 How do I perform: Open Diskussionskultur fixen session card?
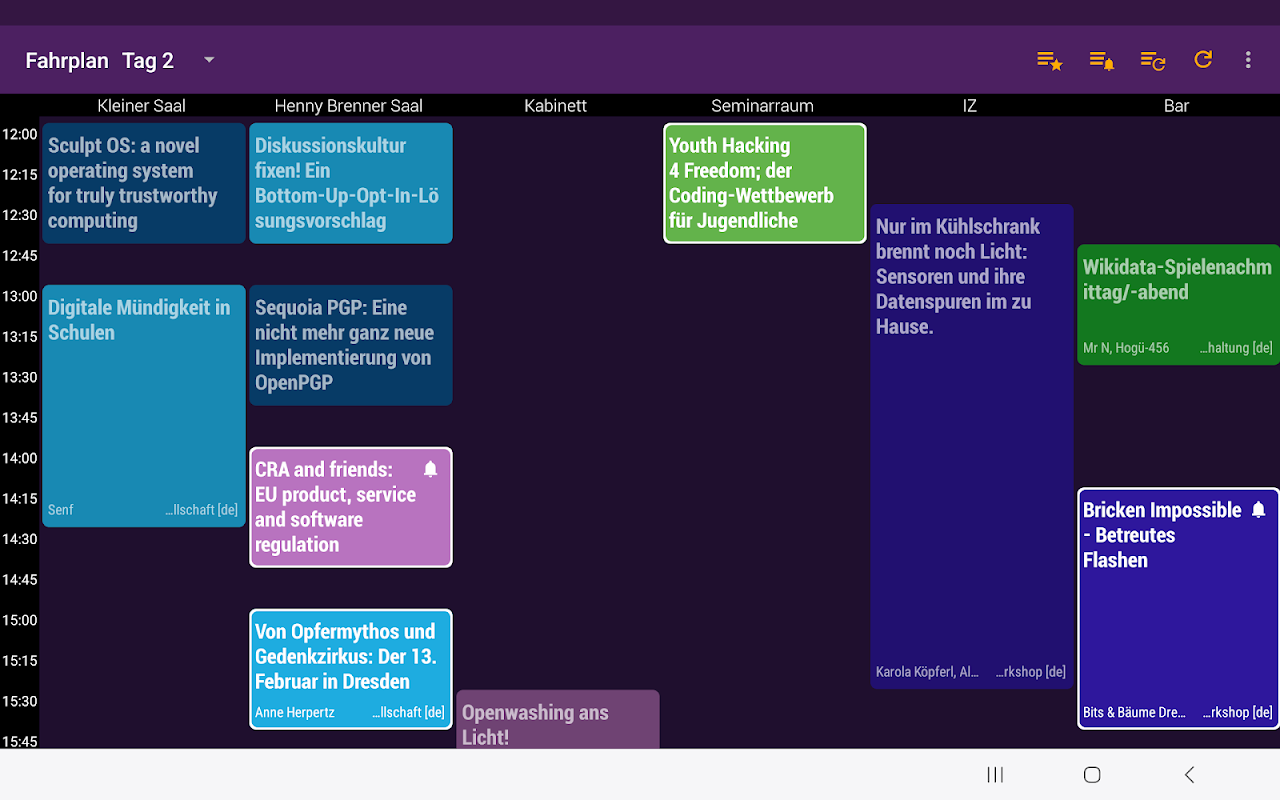351,183
